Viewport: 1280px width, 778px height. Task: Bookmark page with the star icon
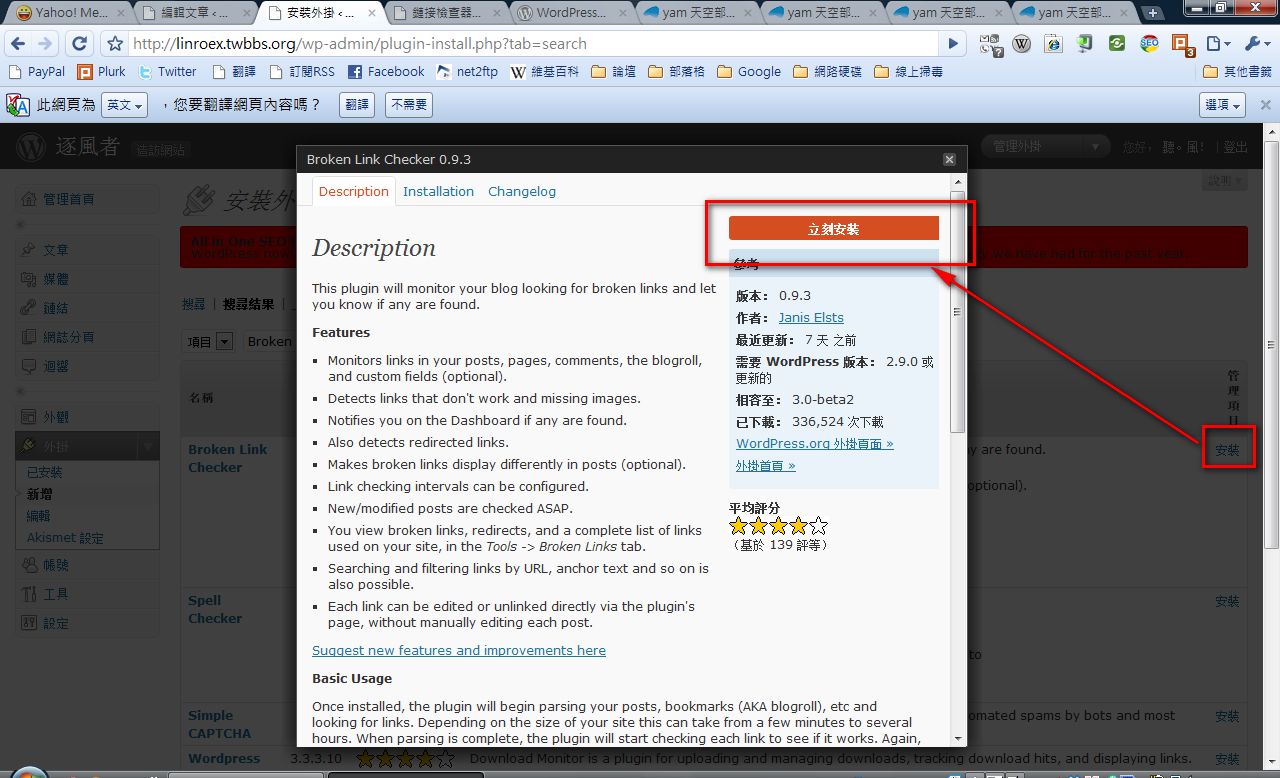(x=115, y=44)
